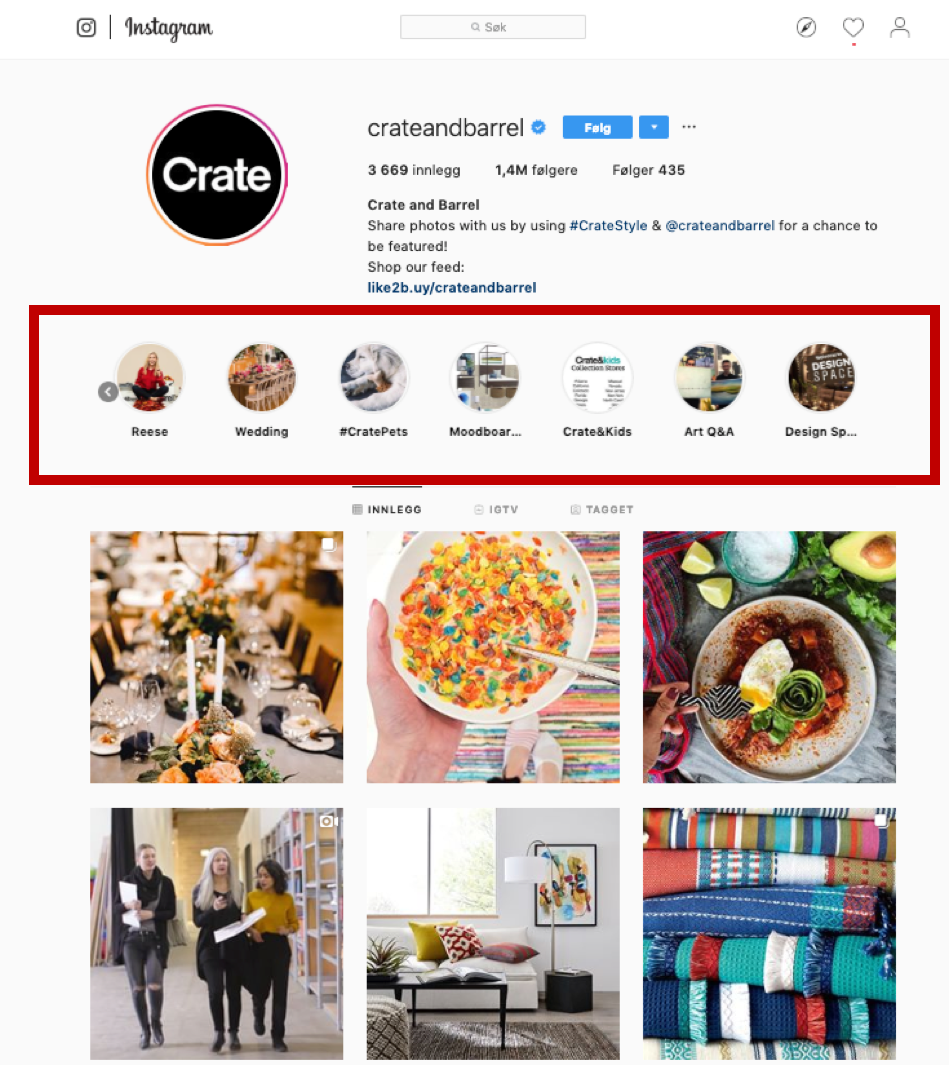Click the Instagram camera logo icon
This screenshot has width=952, height=1065.
[x=86, y=28]
